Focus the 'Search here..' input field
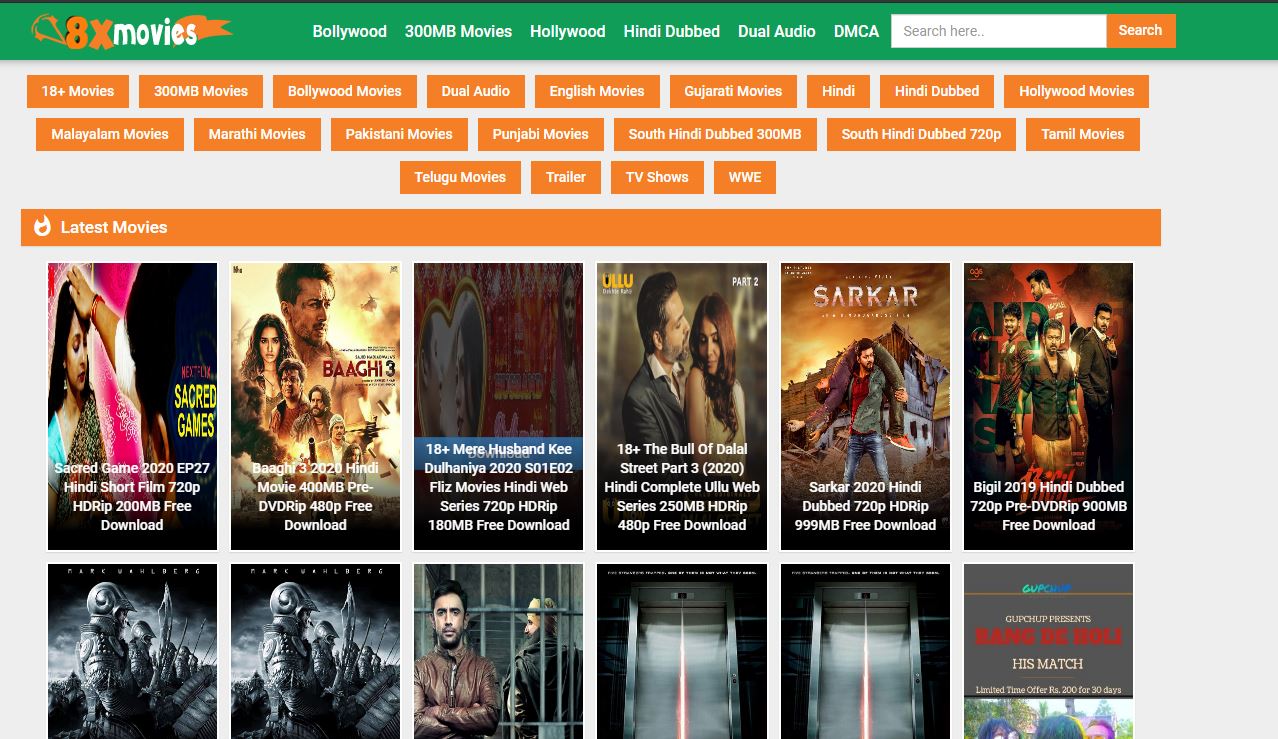Screen dimensions: 1278x739 tap(998, 31)
